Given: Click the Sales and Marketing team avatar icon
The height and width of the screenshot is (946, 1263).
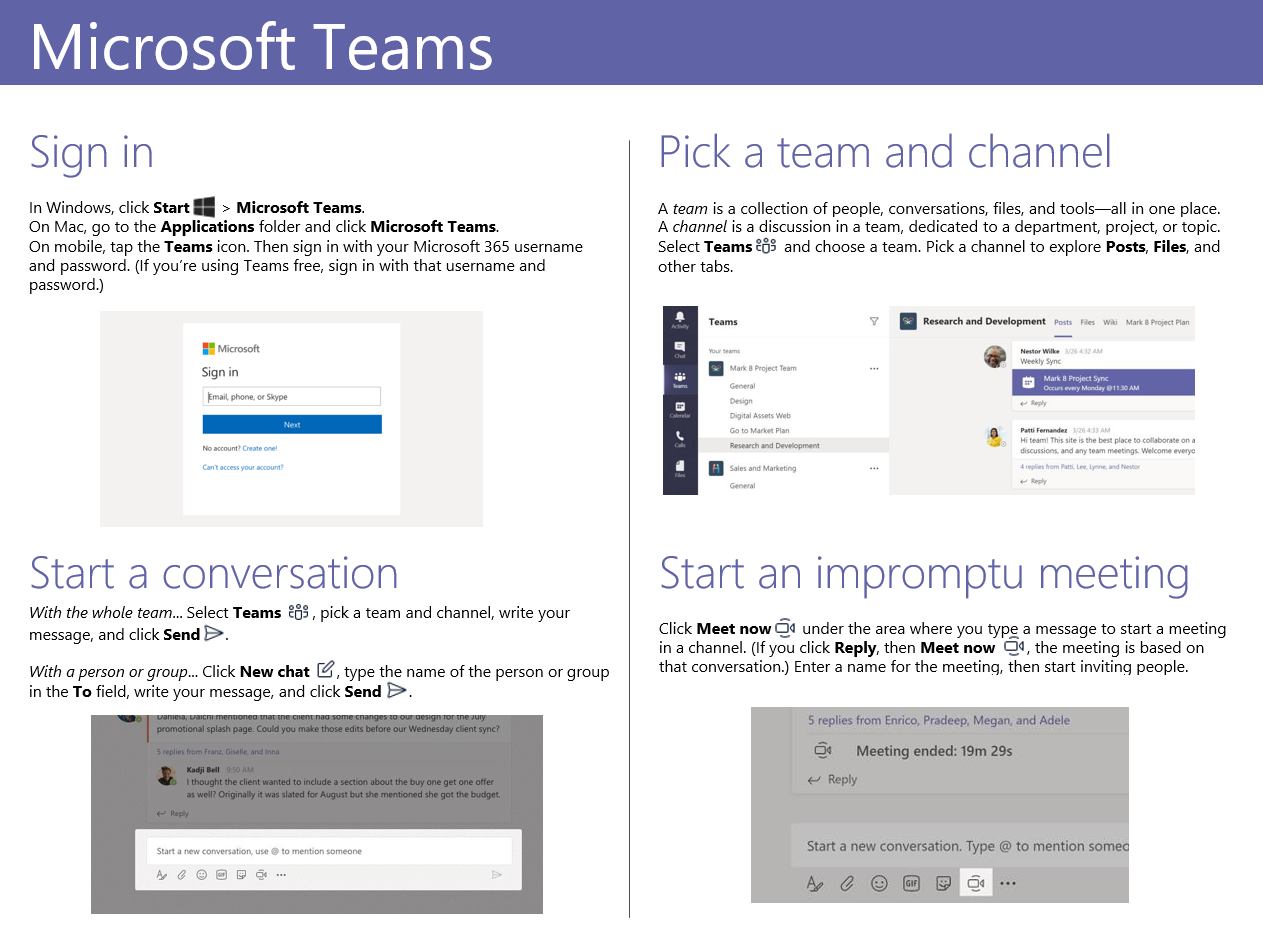Looking at the screenshot, I should click(716, 468).
